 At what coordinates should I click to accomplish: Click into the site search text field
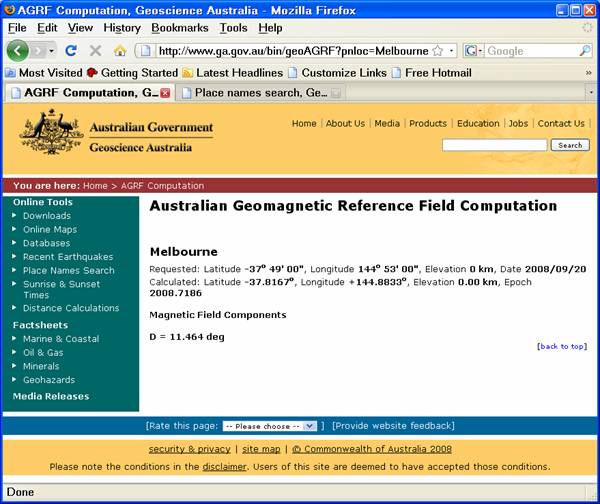[x=494, y=145]
